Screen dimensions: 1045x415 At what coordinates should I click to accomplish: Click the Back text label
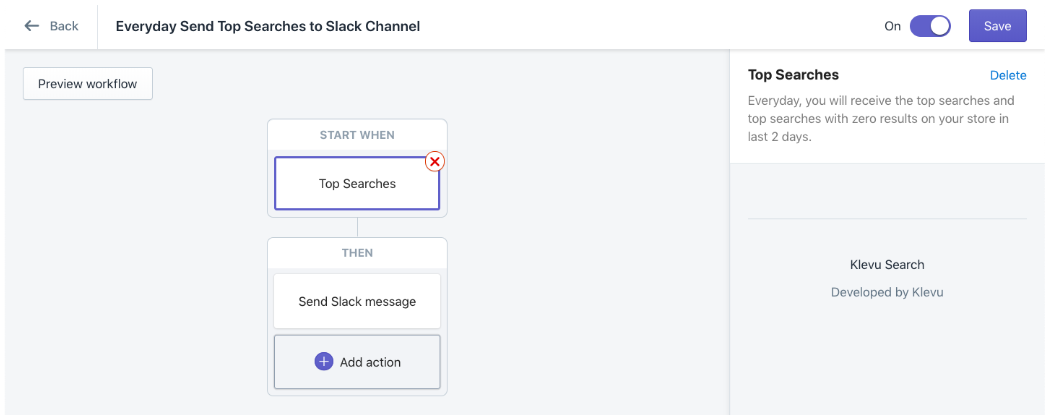[x=64, y=26]
